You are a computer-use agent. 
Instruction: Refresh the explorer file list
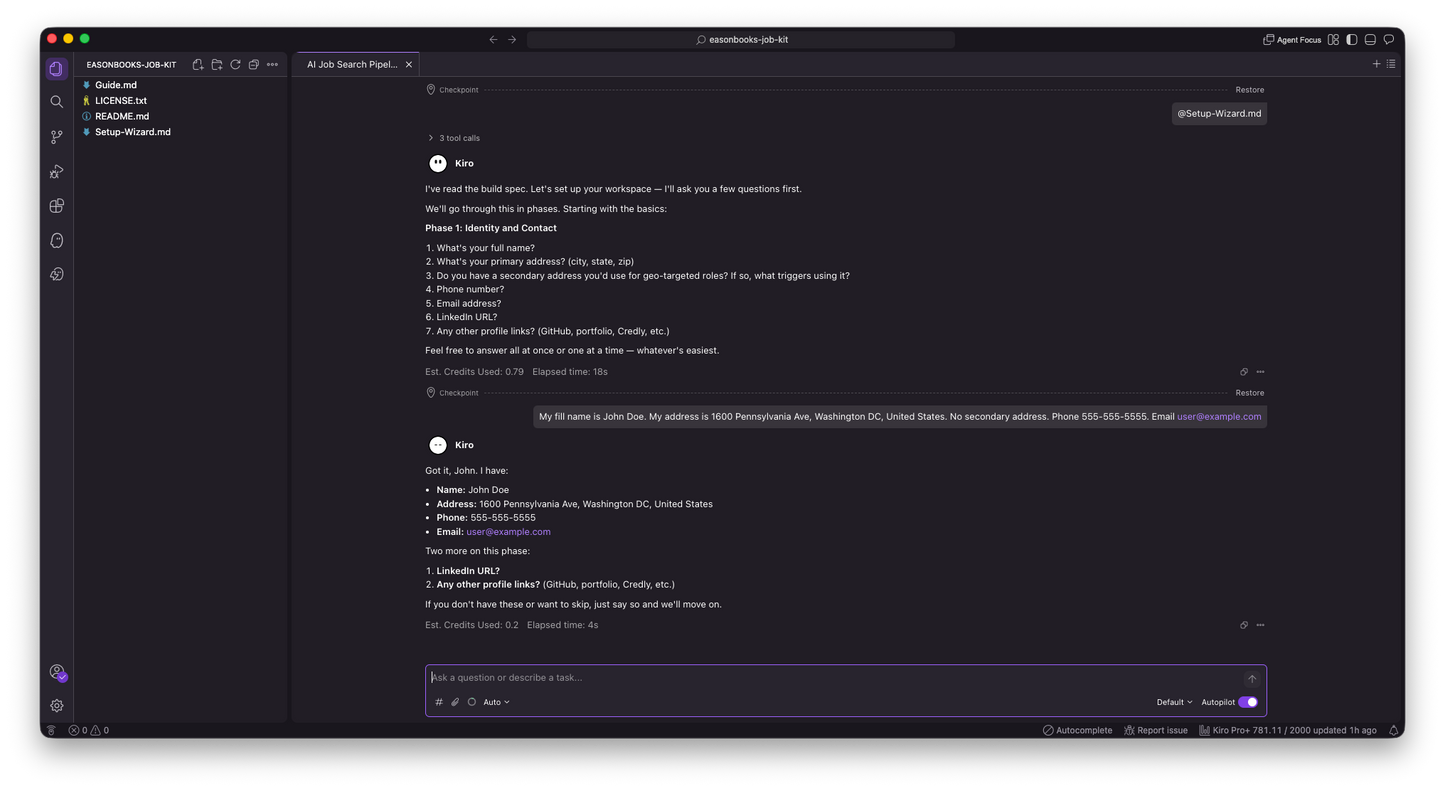(x=235, y=65)
